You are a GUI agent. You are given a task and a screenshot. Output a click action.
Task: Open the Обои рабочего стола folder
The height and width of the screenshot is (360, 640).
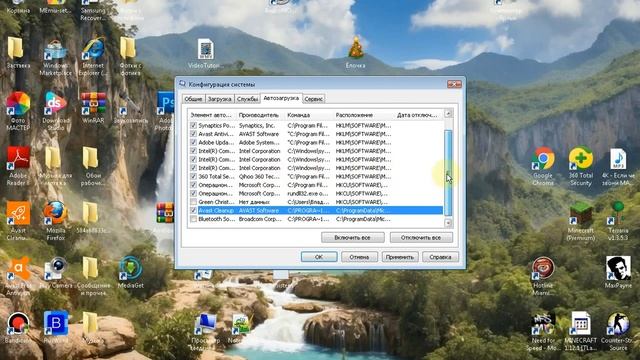click(90, 166)
